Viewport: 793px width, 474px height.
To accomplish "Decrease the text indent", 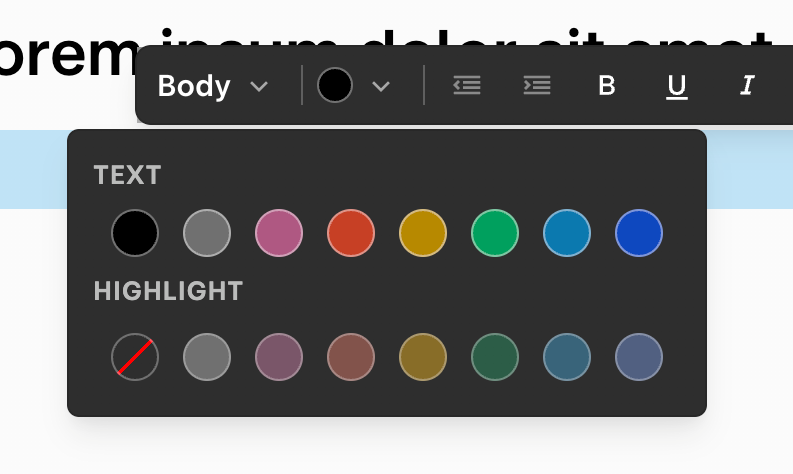I will tap(467, 86).
